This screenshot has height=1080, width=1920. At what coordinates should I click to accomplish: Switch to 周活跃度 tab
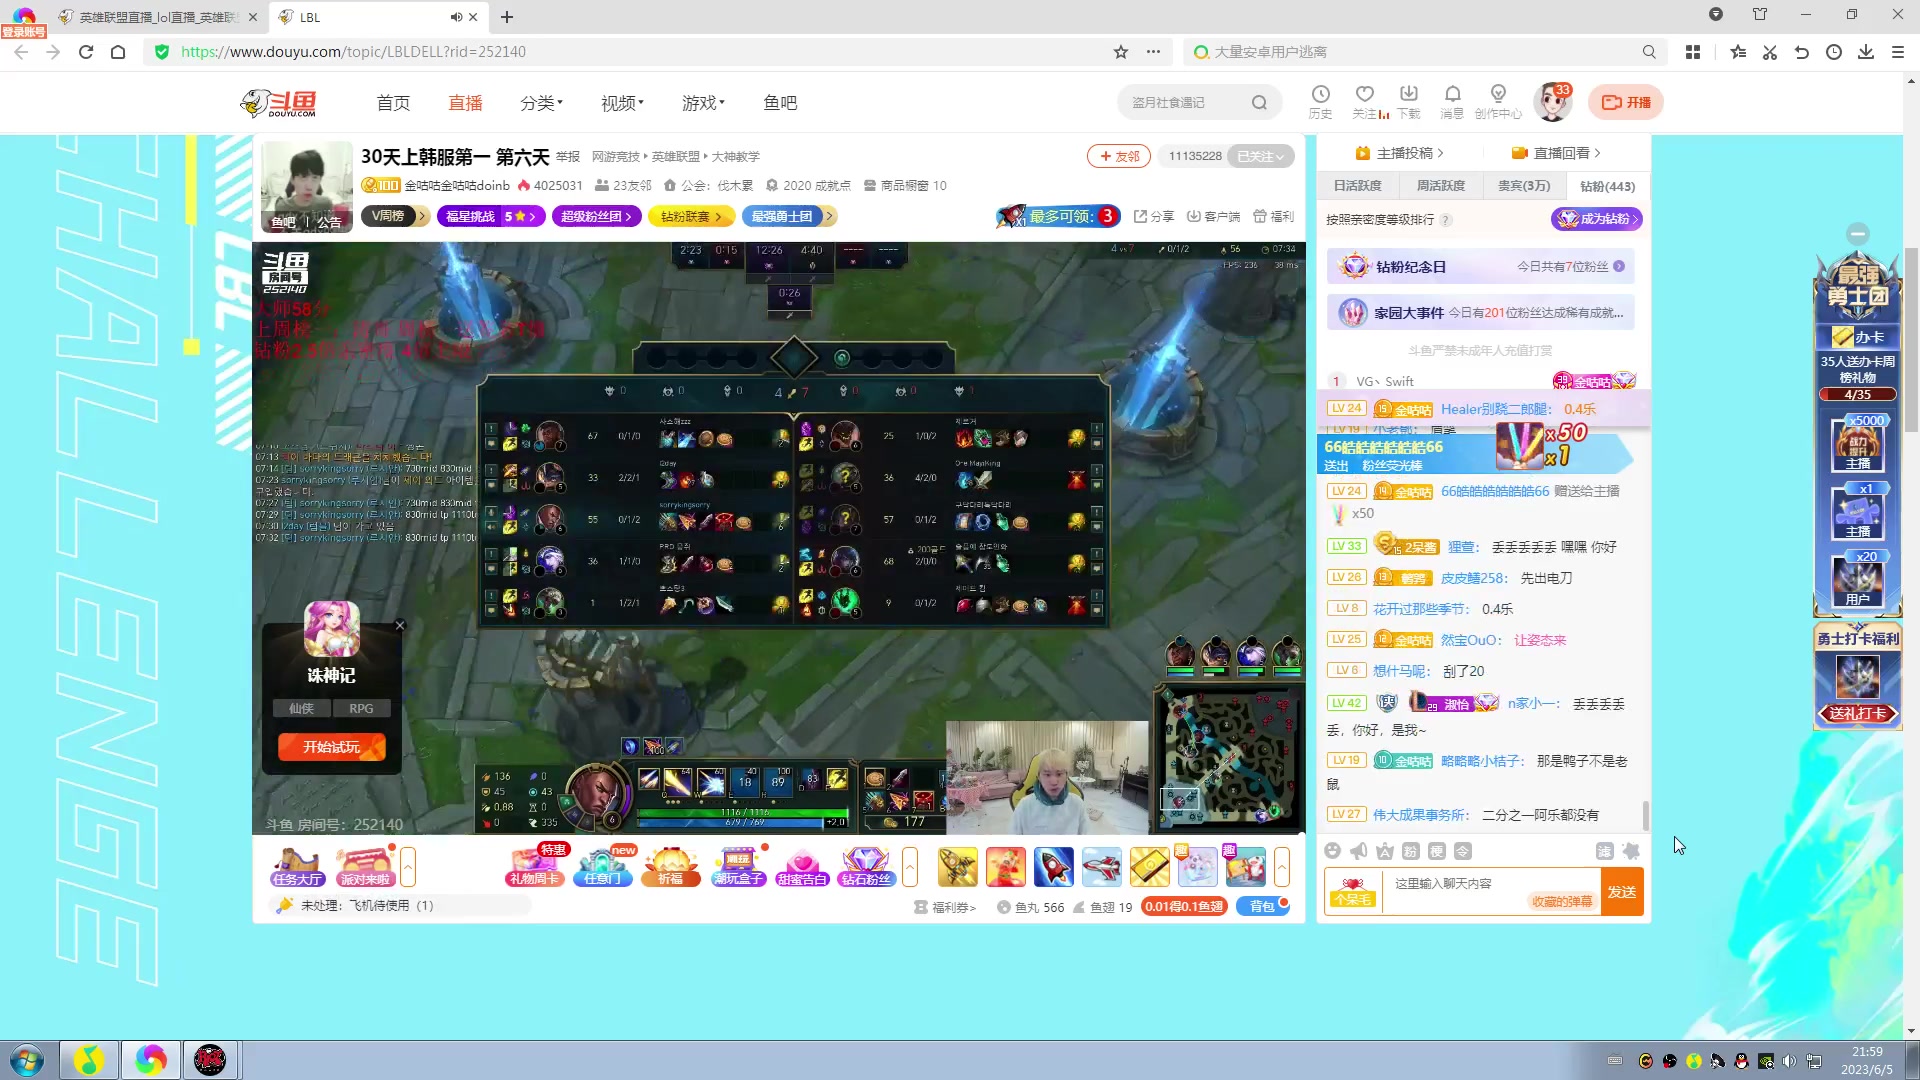click(x=1440, y=186)
